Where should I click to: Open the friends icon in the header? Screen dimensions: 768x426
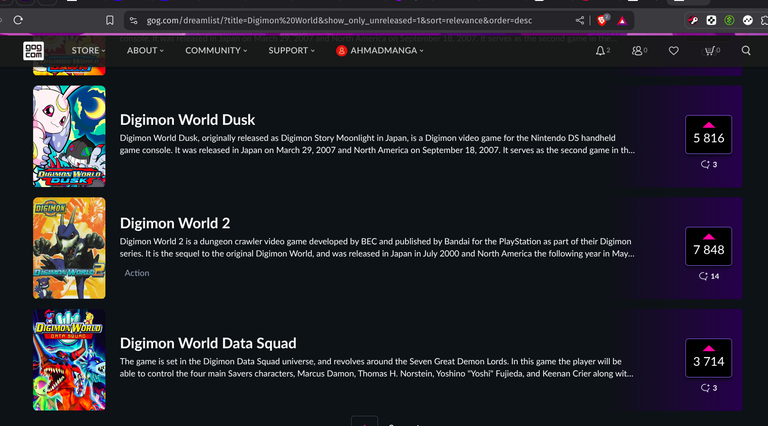[637, 50]
